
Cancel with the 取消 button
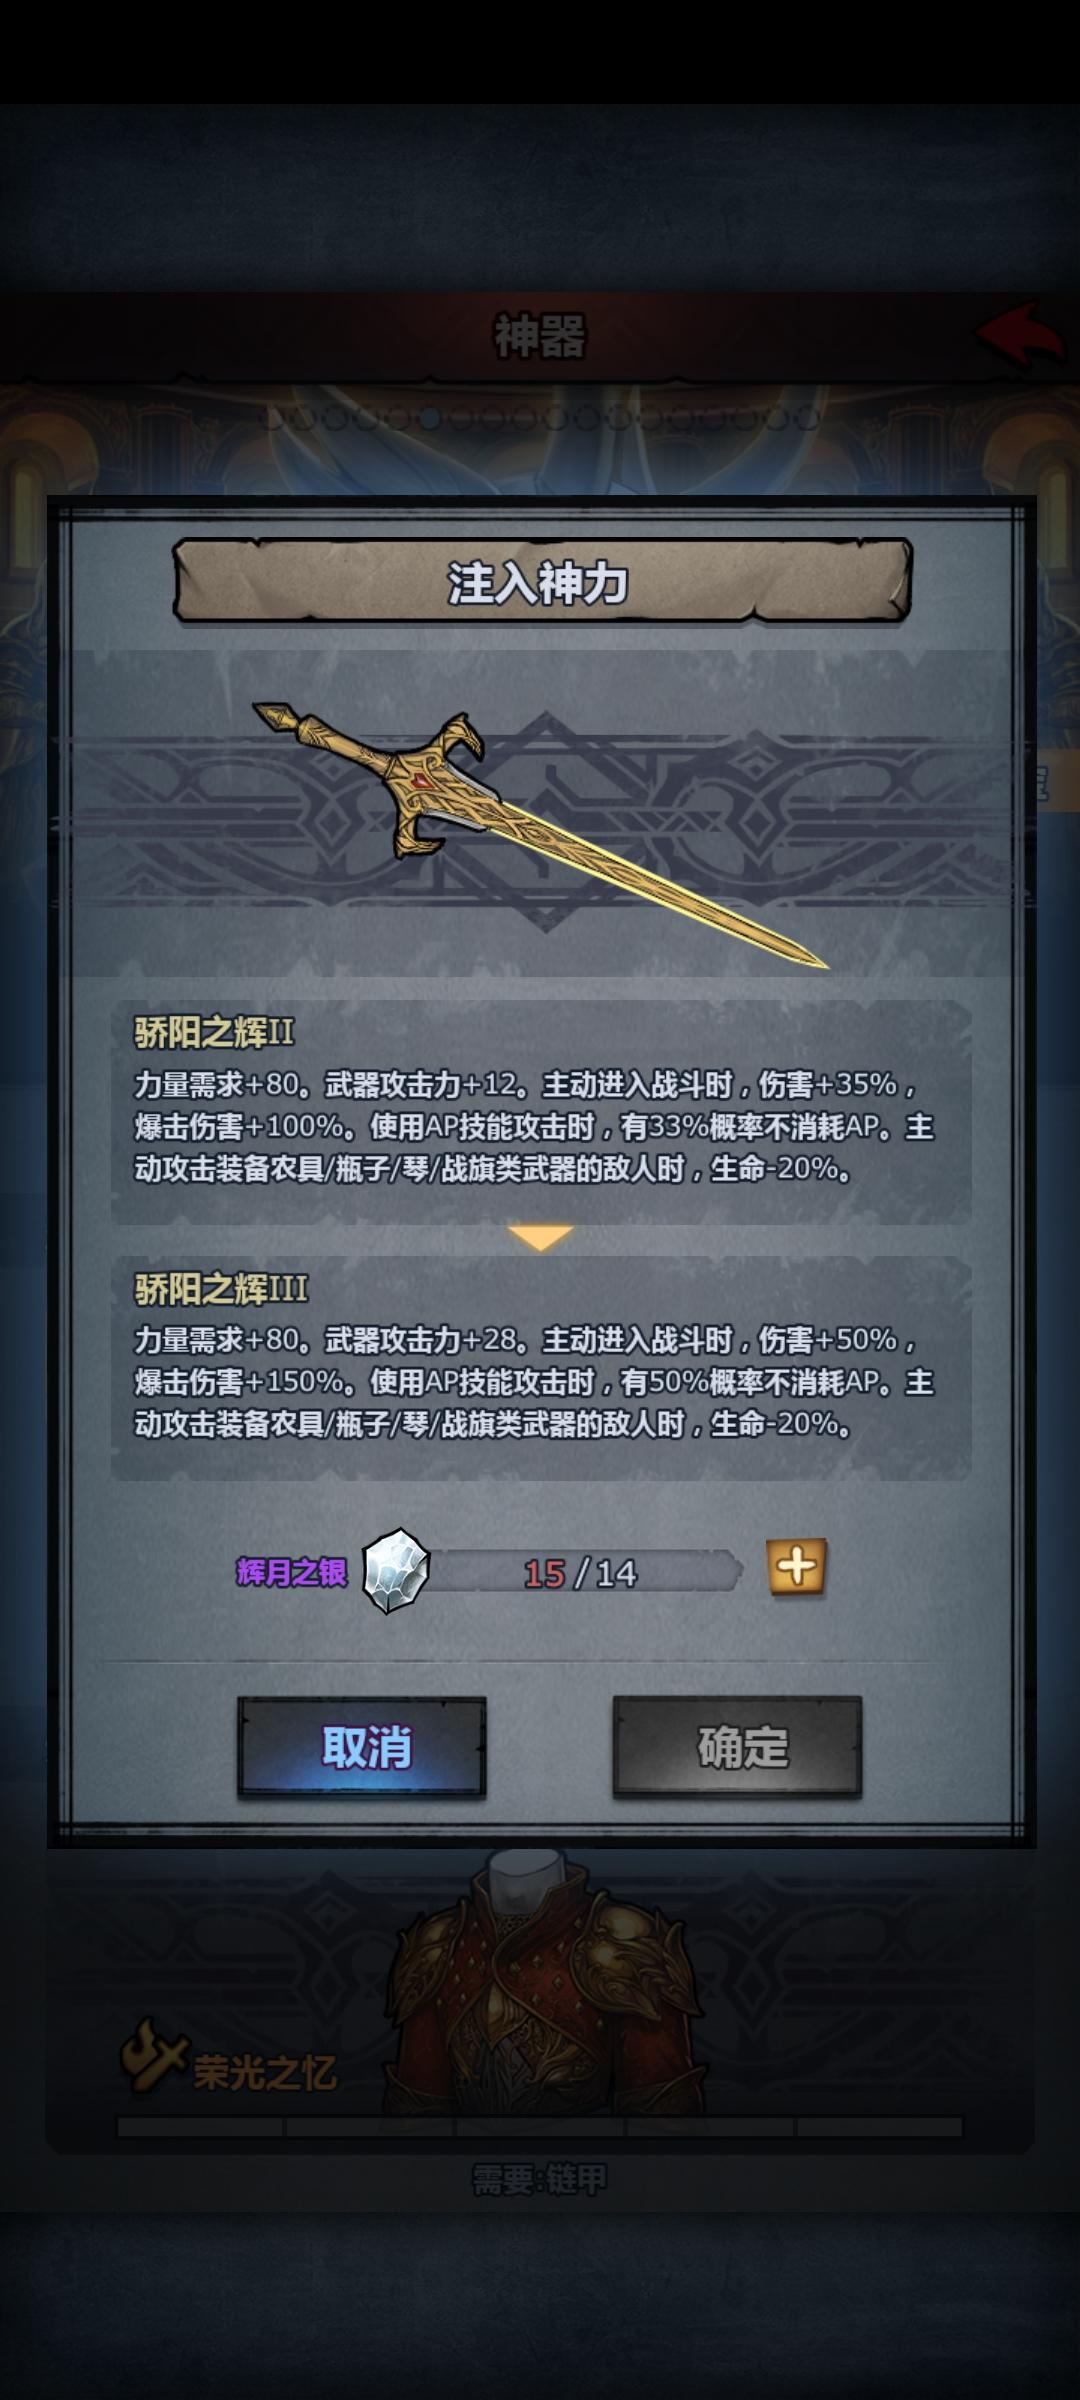coord(362,1747)
